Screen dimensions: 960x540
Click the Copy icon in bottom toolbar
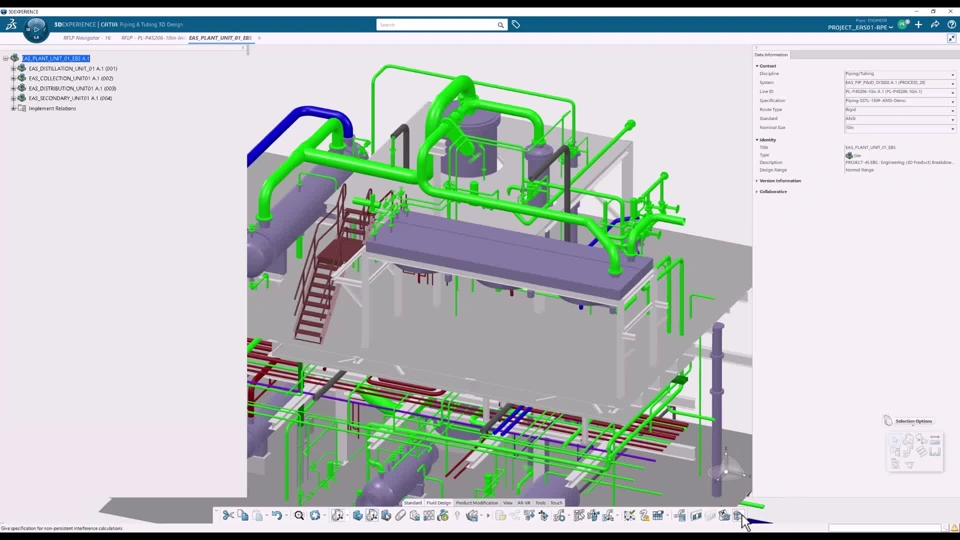point(243,516)
